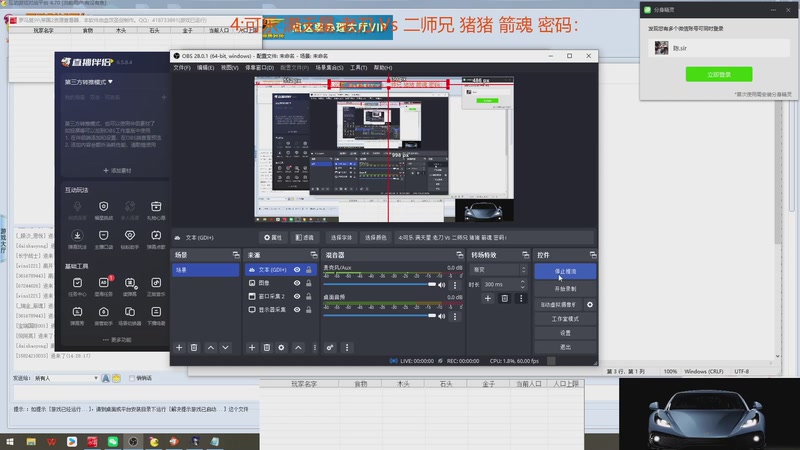Add a transition with plus icon in 转场特效

(488, 298)
